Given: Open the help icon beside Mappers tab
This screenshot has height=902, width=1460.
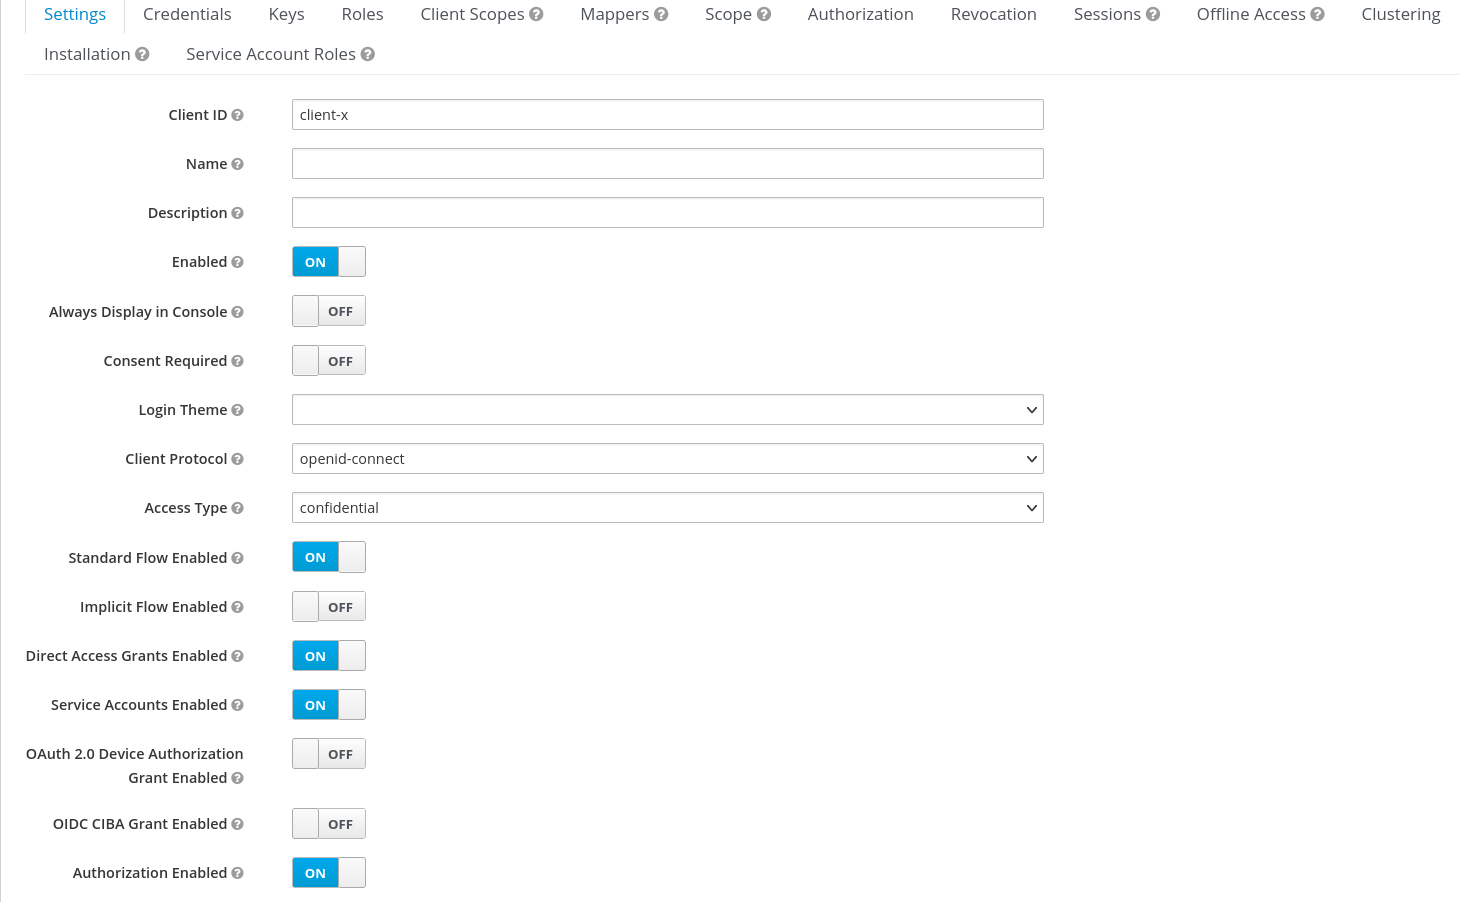Looking at the screenshot, I should point(661,13).
